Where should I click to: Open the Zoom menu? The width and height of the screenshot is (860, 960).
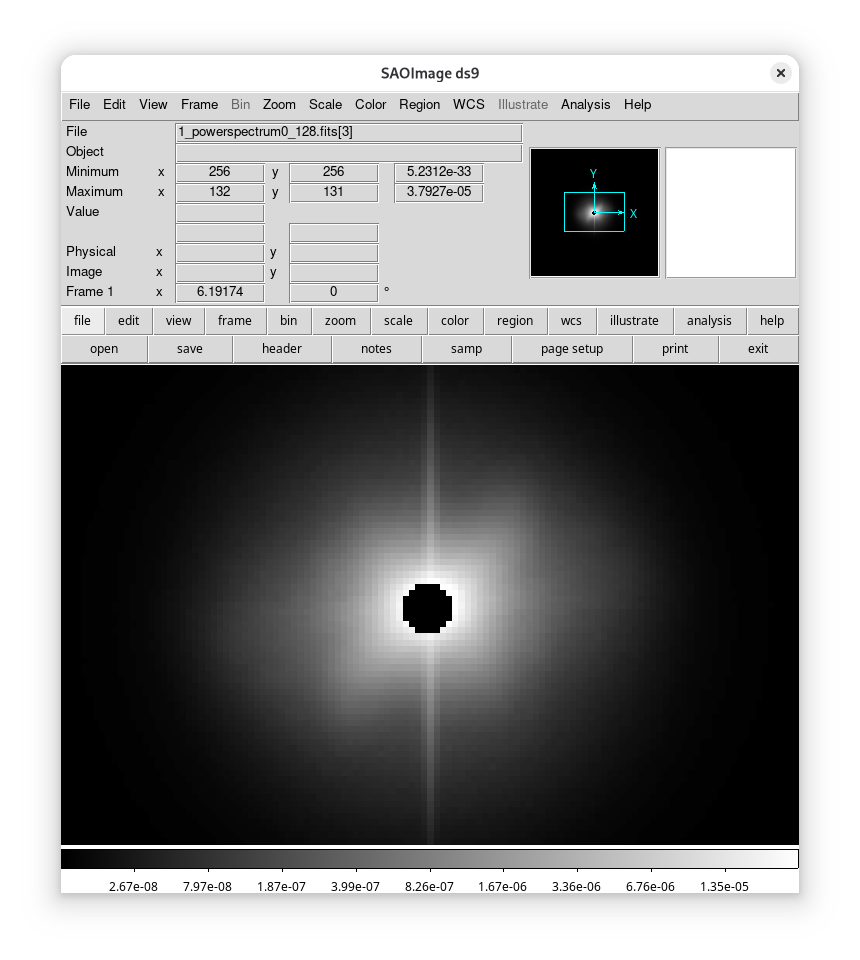(x=279, y=104)
